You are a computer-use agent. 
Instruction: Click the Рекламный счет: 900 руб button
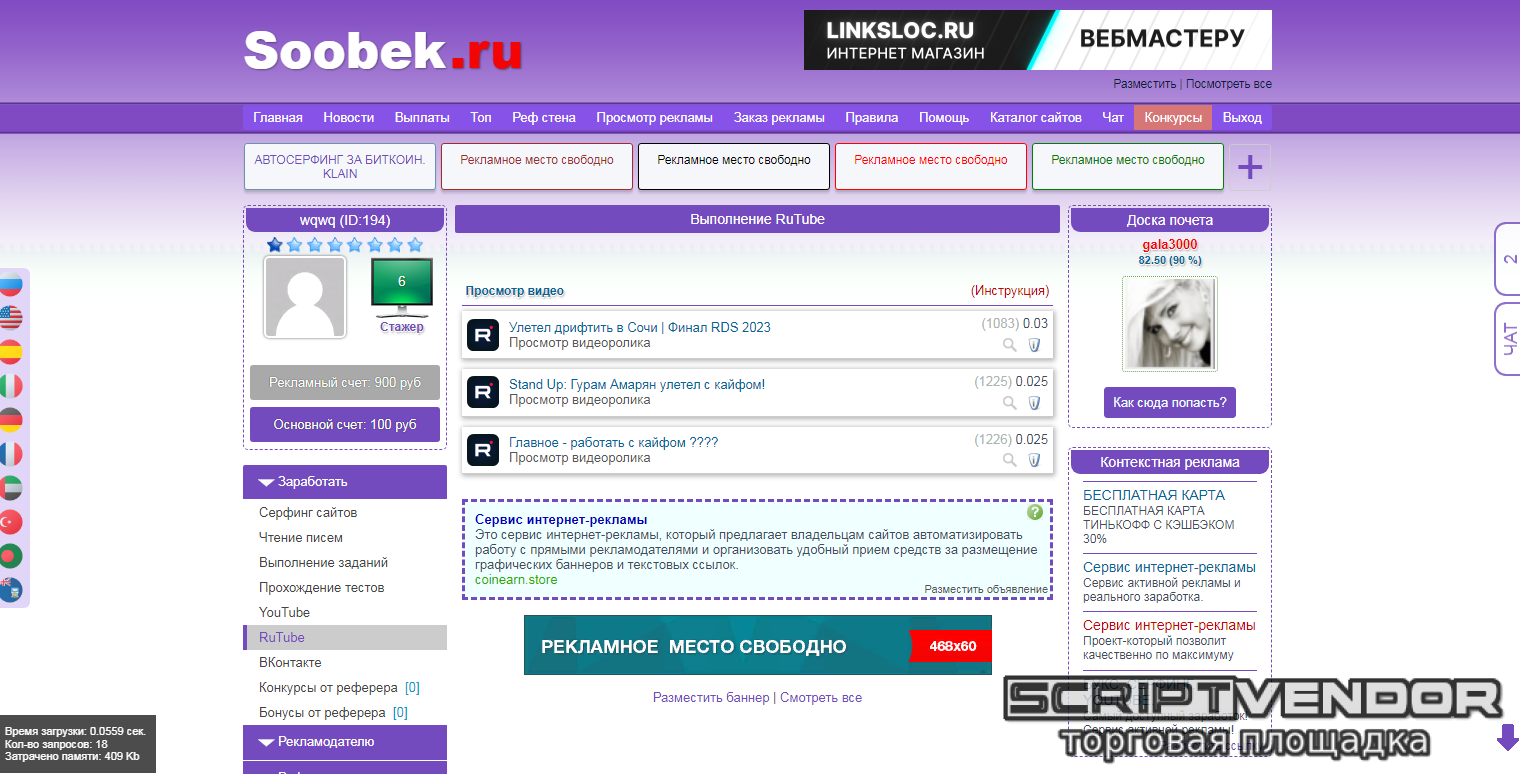pos(345,383)
